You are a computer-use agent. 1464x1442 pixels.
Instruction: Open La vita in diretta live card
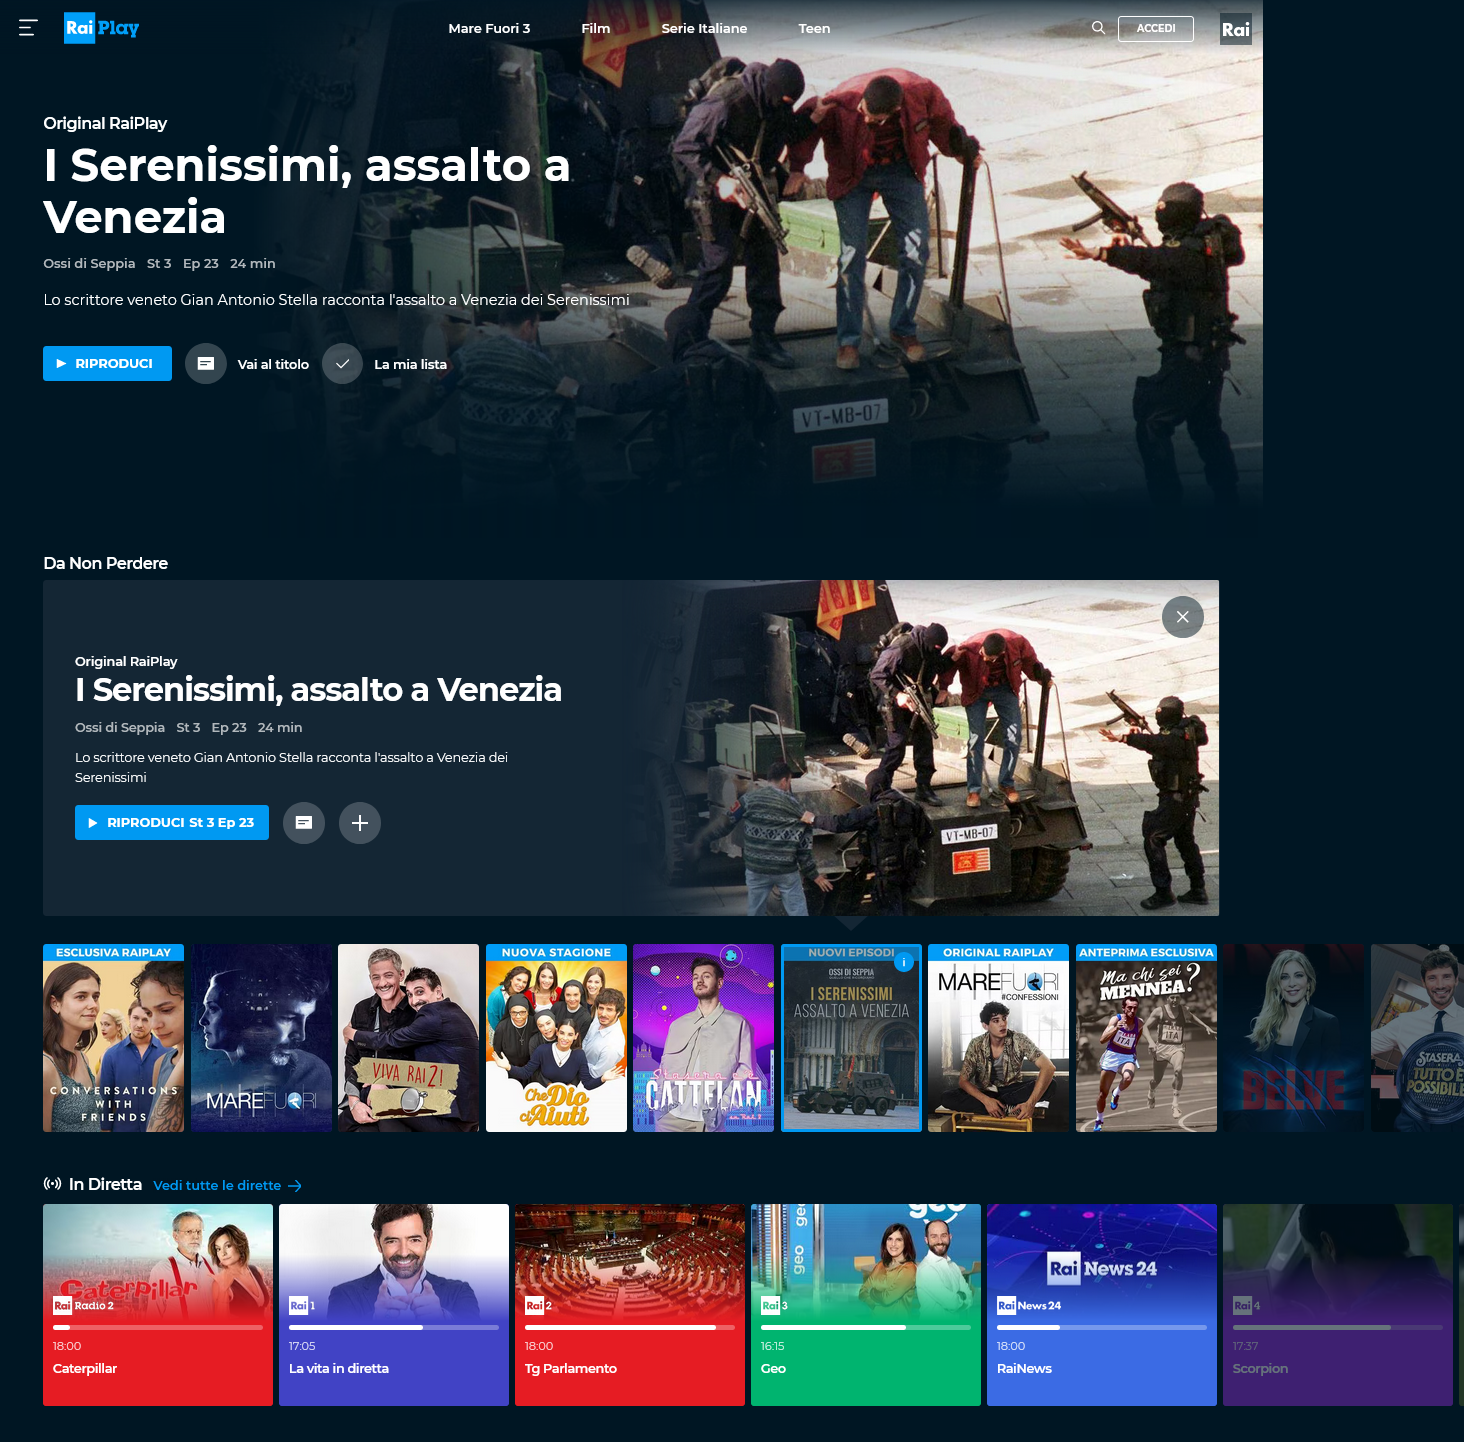(394, 1305)
